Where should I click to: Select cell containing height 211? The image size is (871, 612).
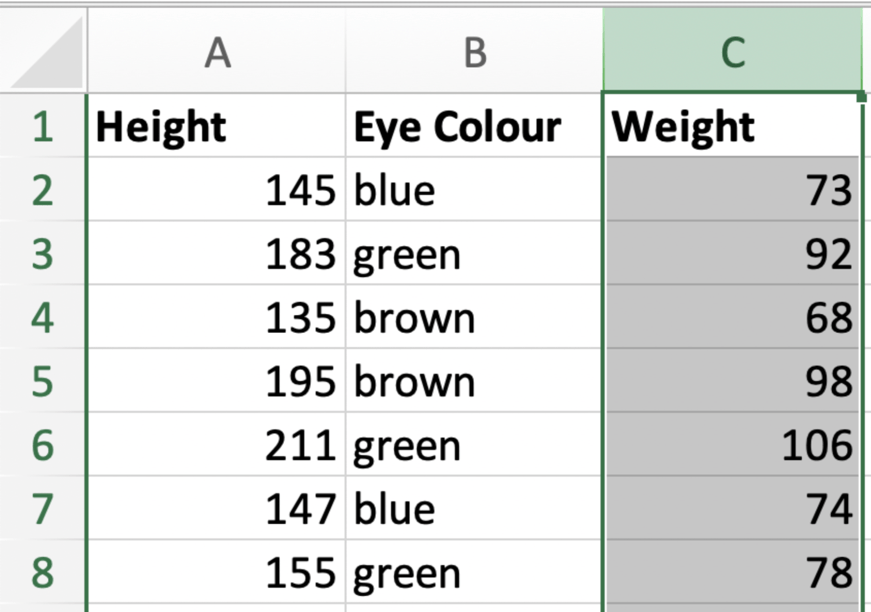(217, 444)
